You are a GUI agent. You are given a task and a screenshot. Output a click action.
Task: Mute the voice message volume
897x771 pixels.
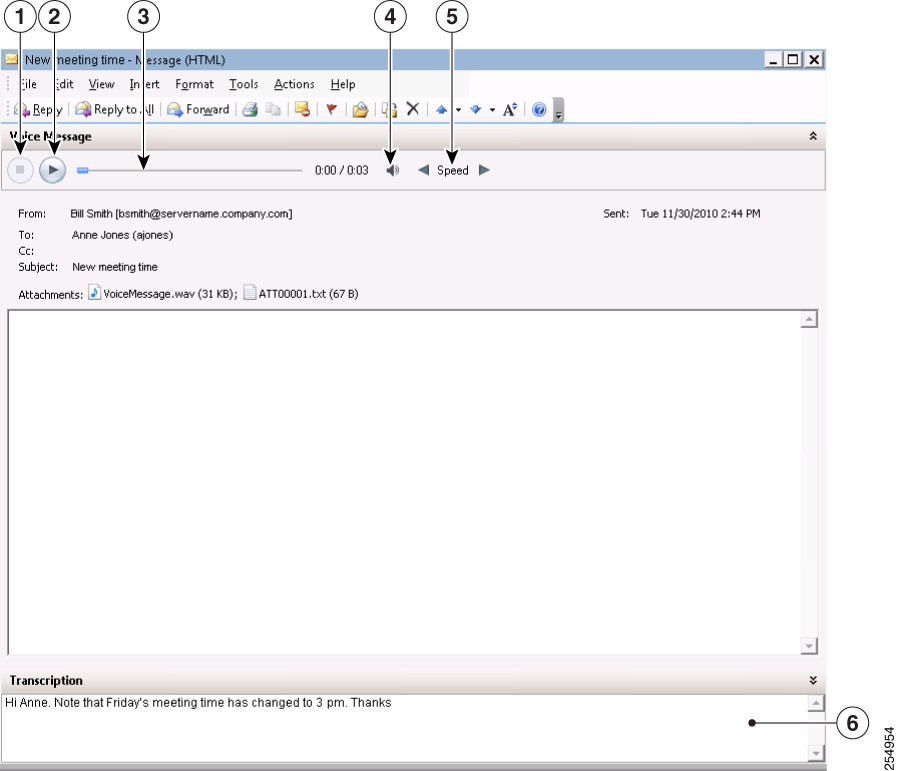pyautogui.click(x=392, y=169)
